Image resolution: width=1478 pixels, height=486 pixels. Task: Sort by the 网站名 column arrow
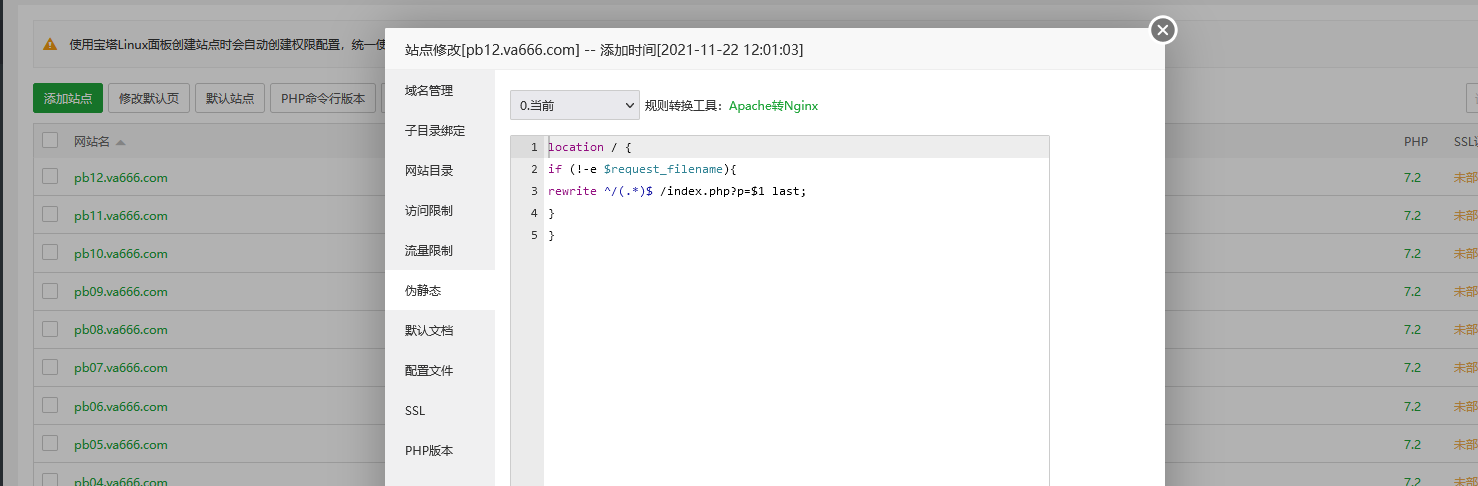coord(120,142)
